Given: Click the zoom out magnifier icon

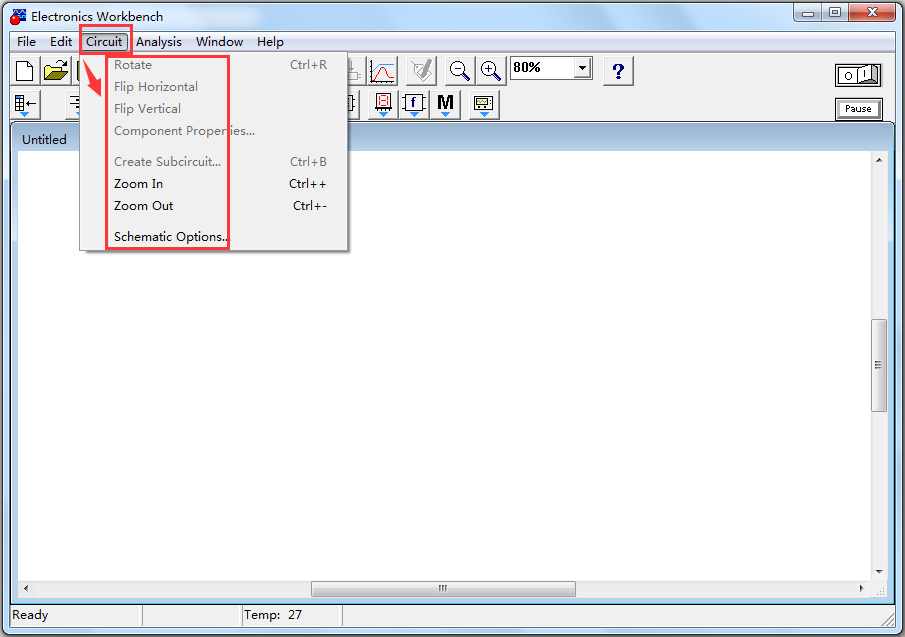Looking at the screenshot, I should pyautogui.click(x=460, y=71).
